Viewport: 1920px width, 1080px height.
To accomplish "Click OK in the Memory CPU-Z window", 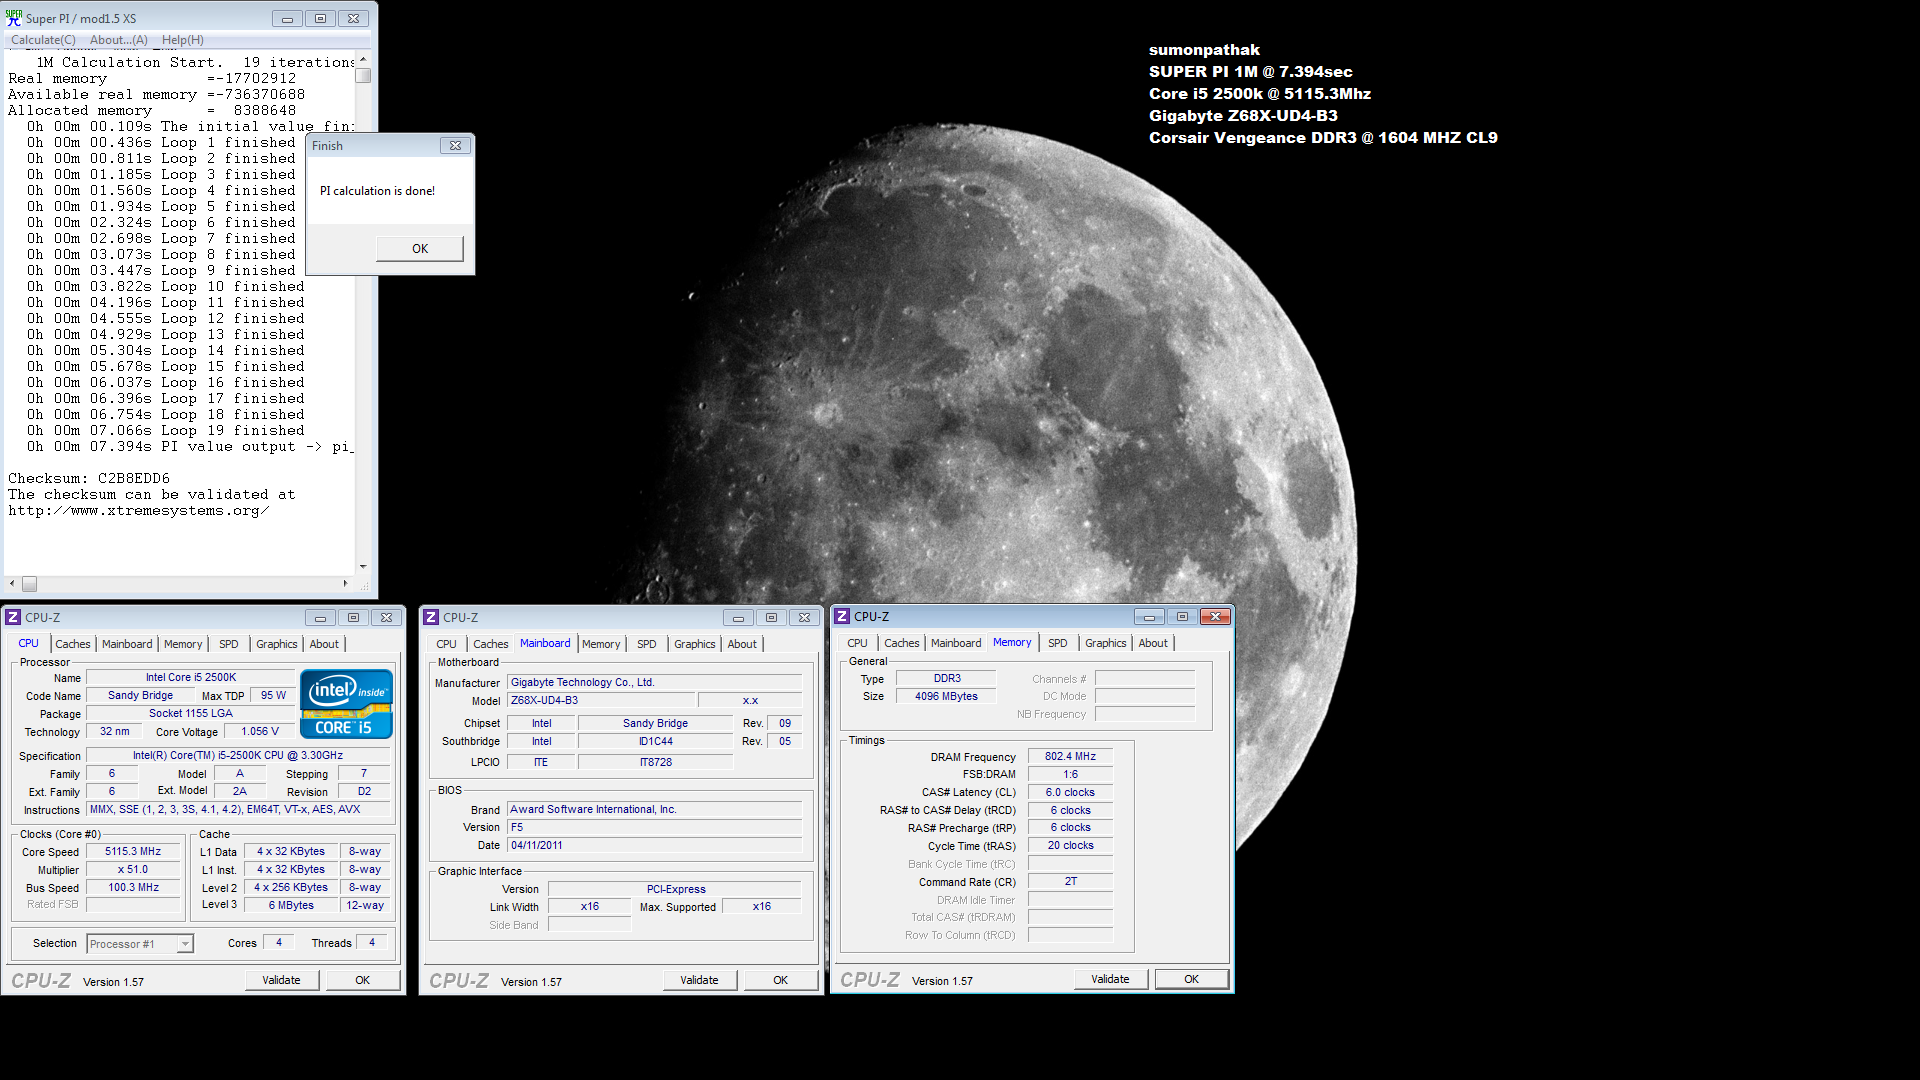I will tap(1192, 979).
